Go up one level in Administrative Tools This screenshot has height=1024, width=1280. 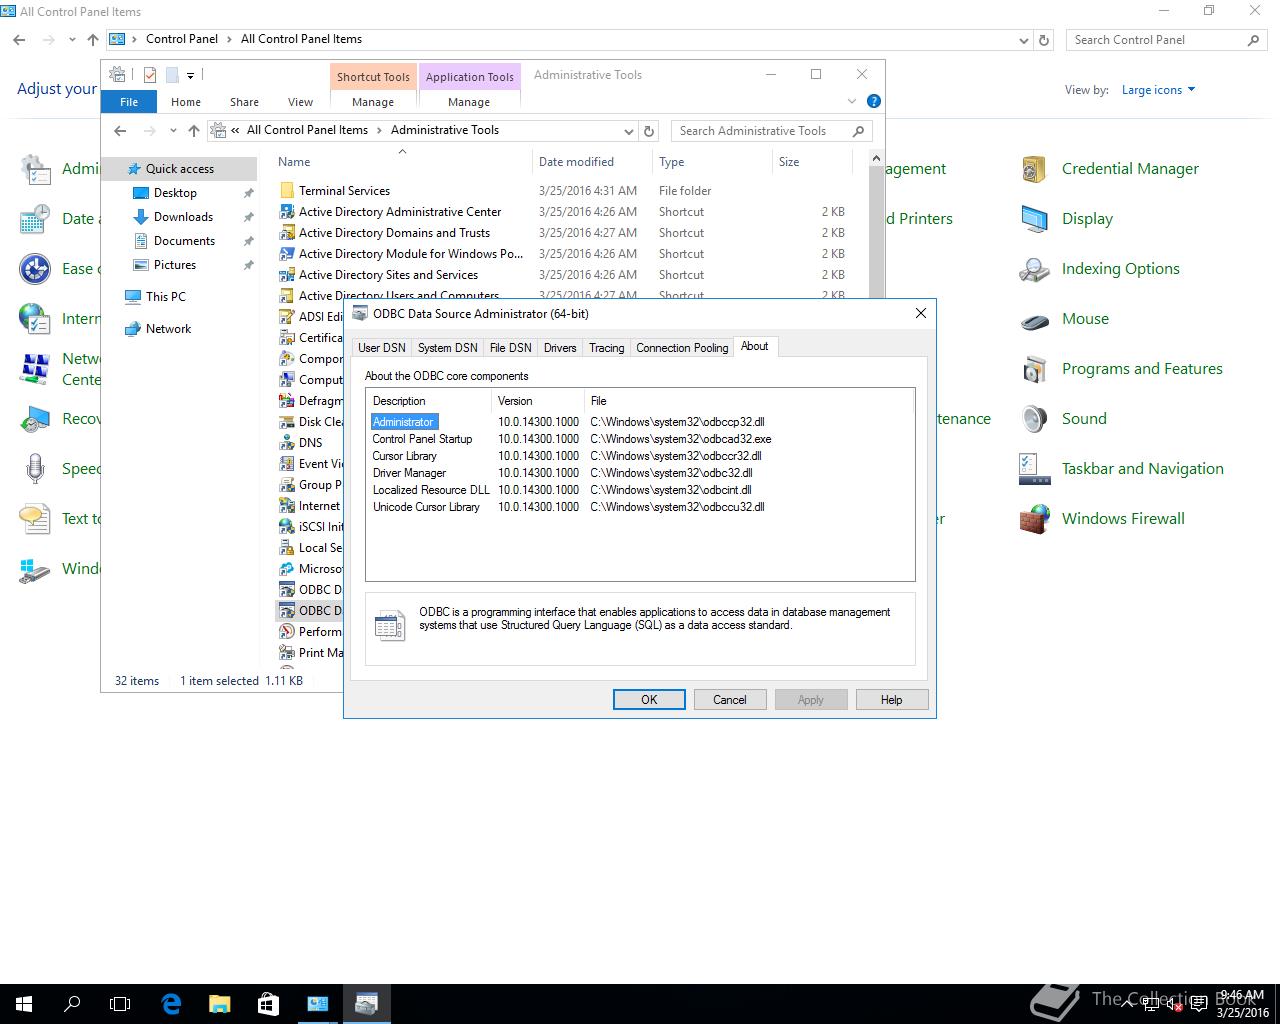coord(194,131)
